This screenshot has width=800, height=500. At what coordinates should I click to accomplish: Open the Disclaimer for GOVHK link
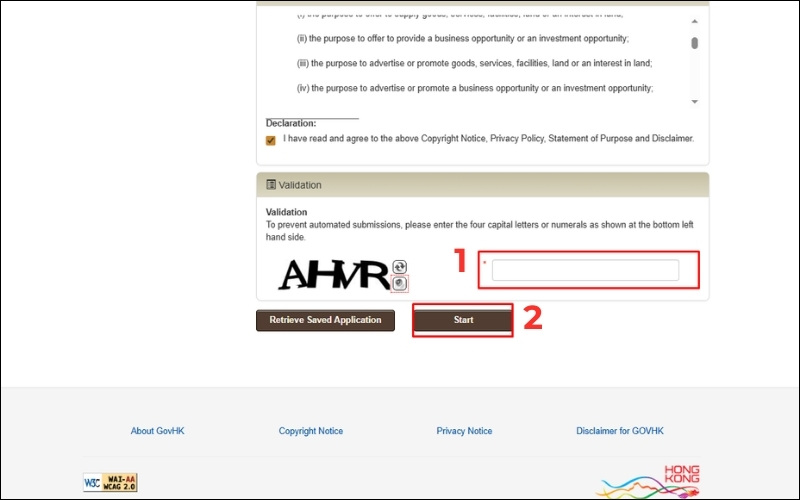(619, 431)
